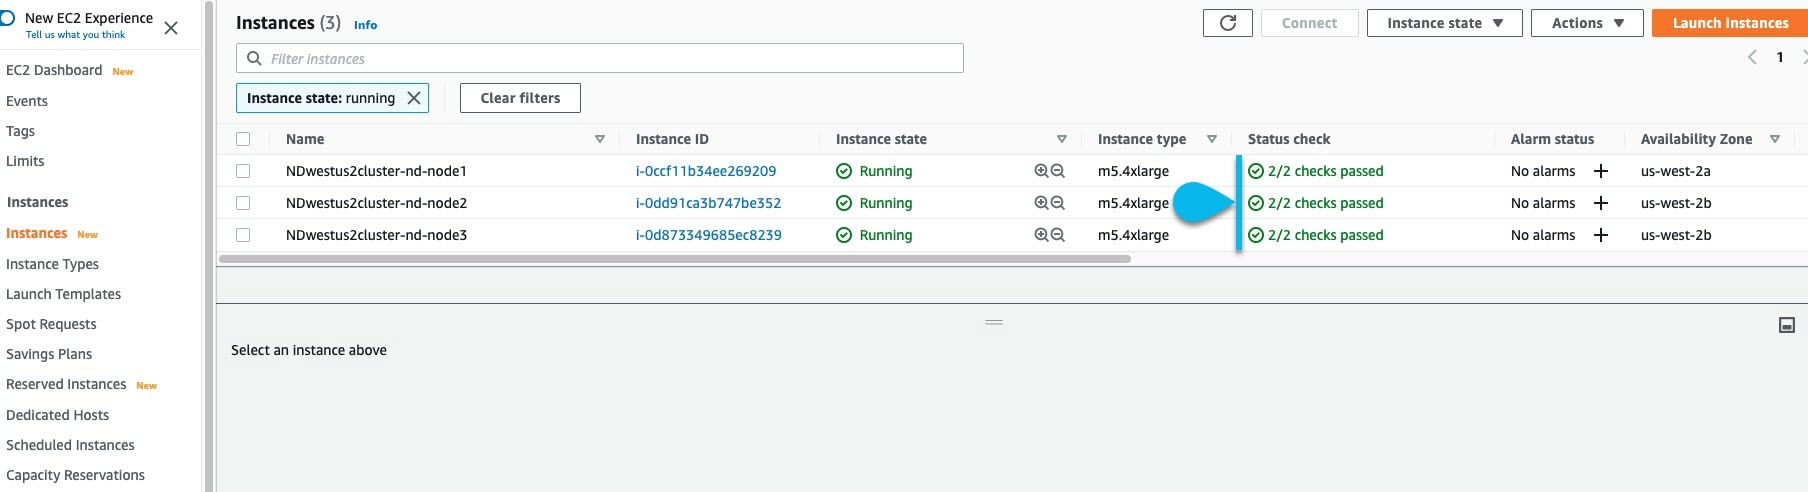The height and width of the screenshot is (492, 1808).
Task: Click the Alarm status column header
Action: point(1552,139)
